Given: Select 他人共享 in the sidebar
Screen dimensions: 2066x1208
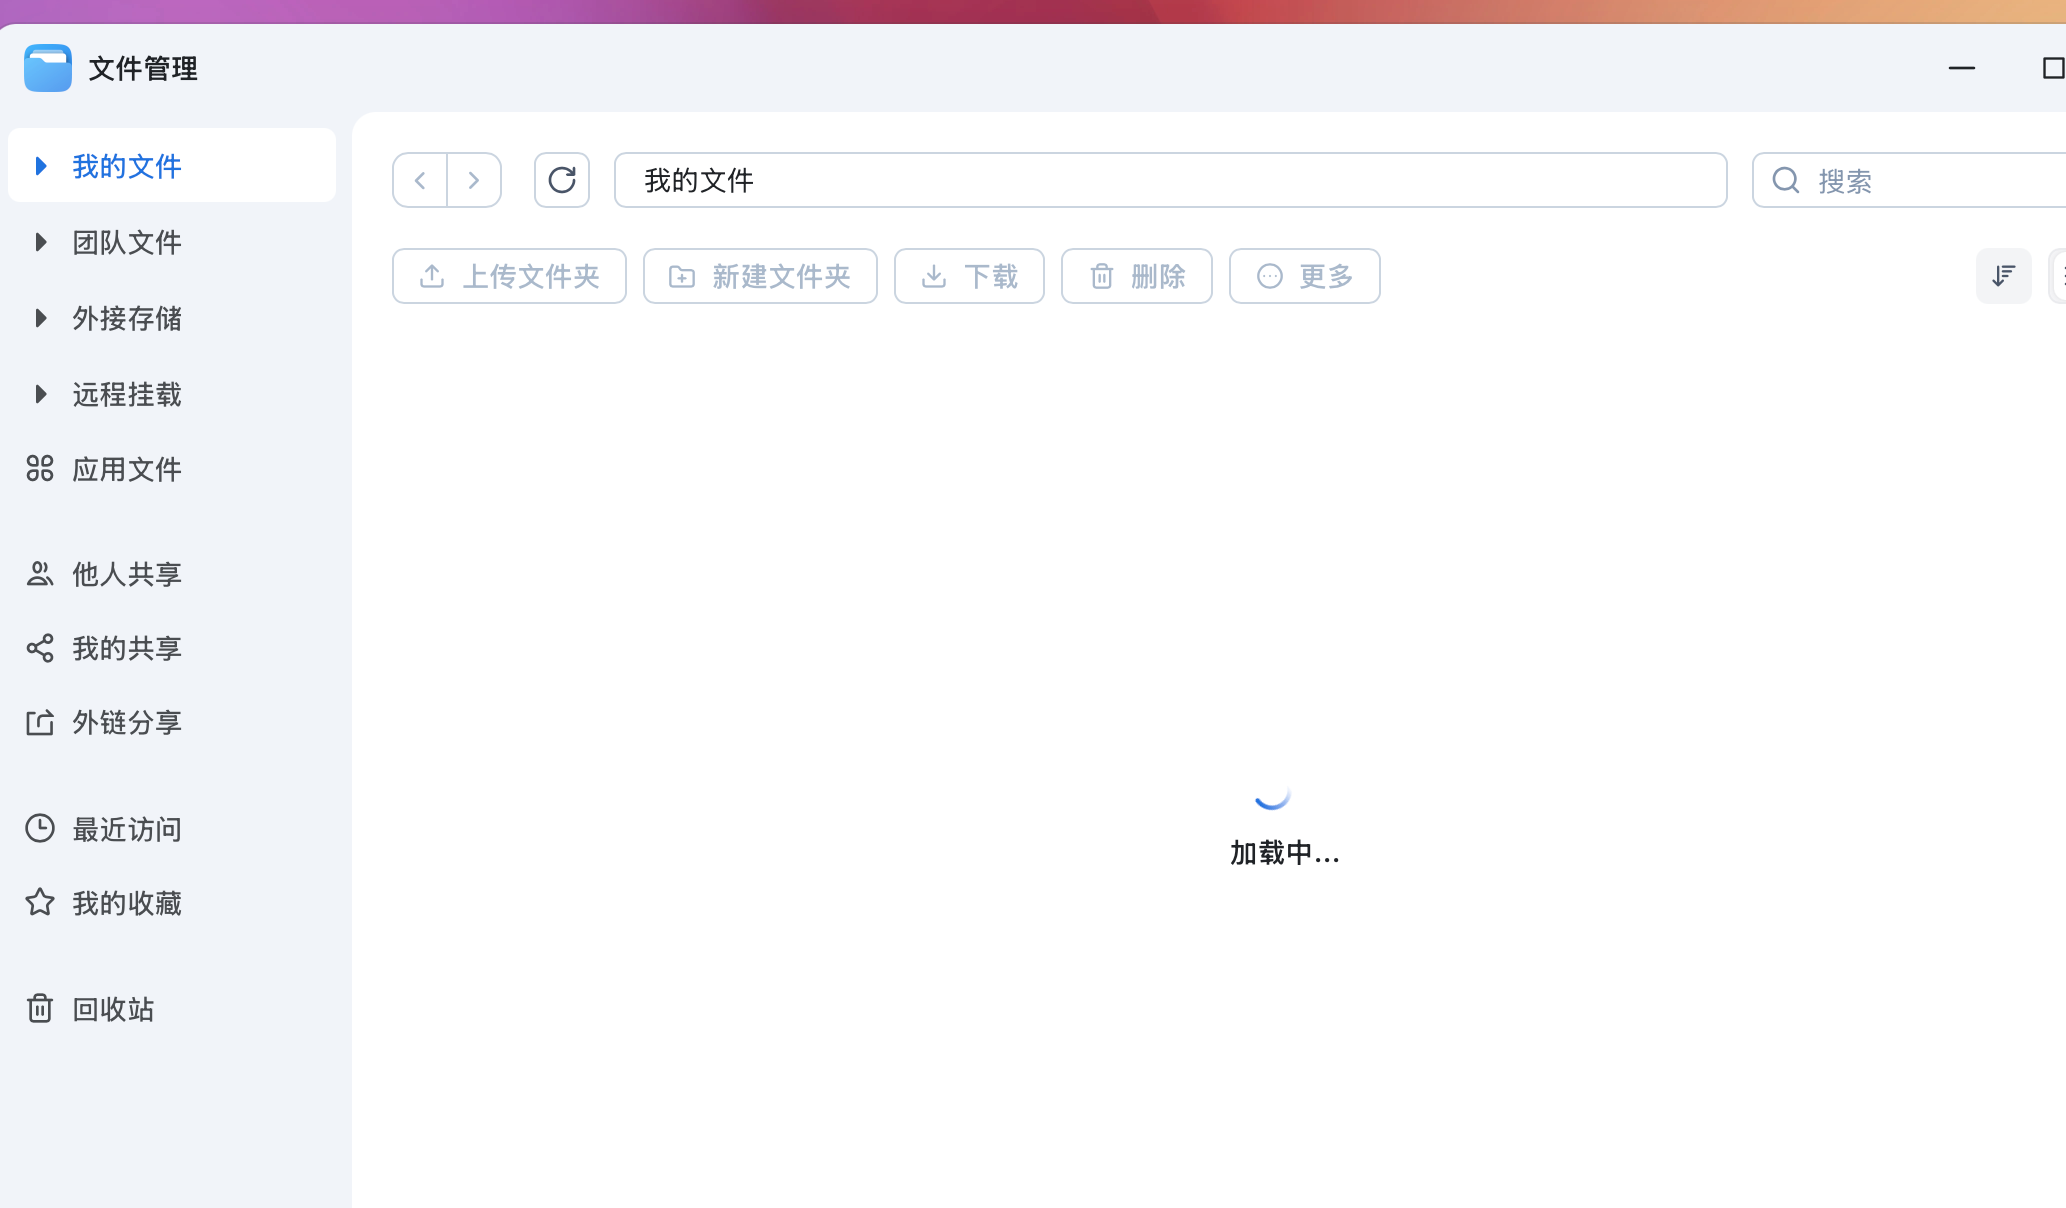Looking at the screenshot, I should click(126, 574).
